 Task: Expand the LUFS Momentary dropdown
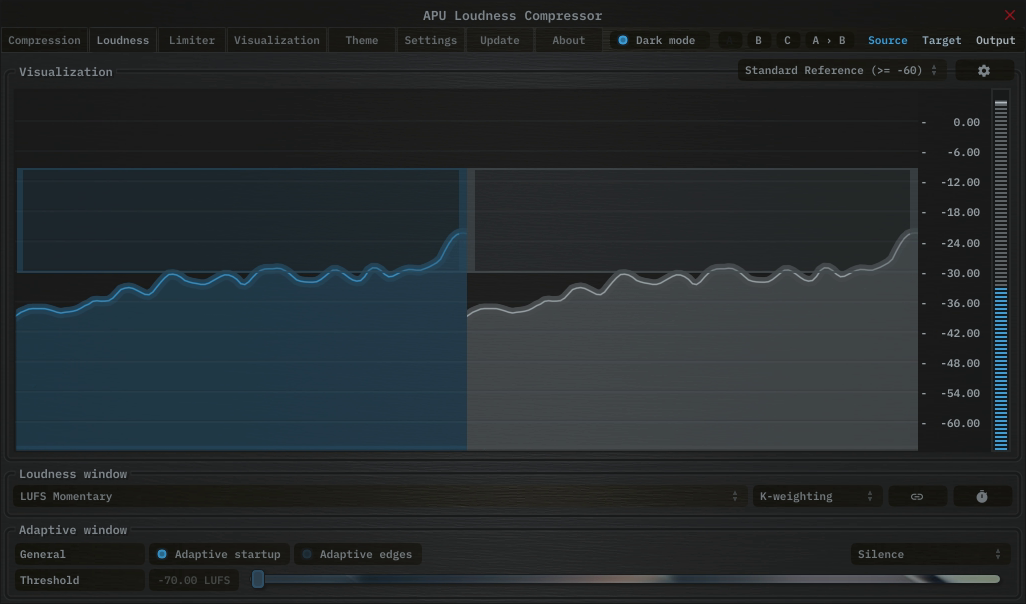(x=380, y=497)
